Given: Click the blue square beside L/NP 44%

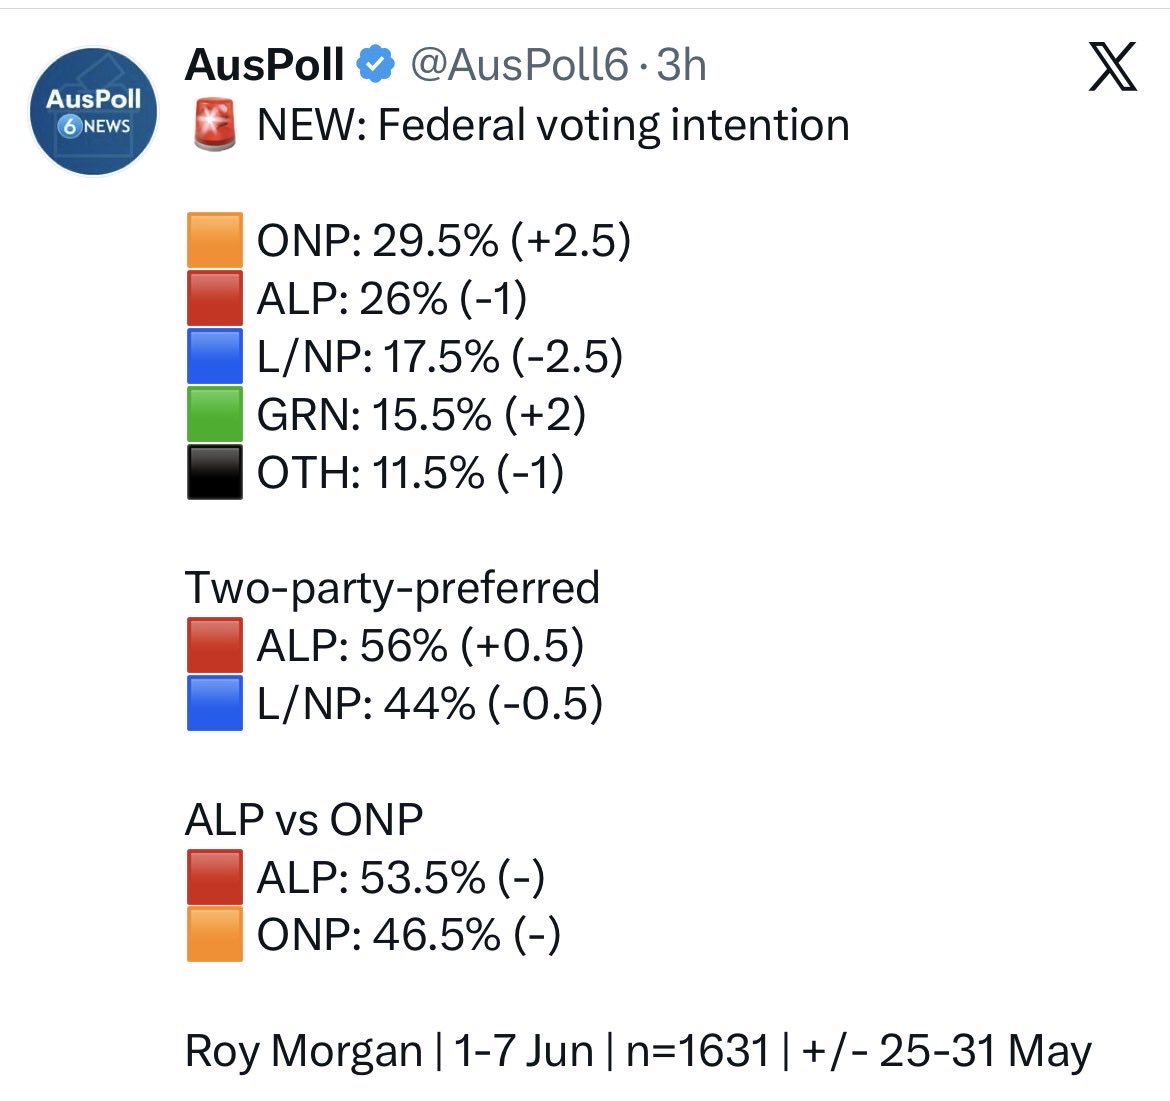Looking at the screenshot, I should pos(215,703).
